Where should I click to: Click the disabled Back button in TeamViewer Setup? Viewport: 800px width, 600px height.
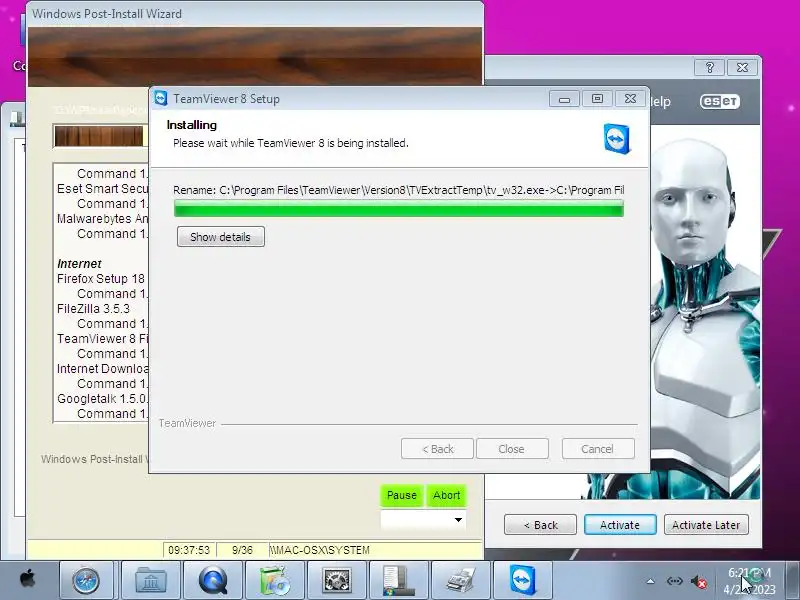click(x=437, y=449)
